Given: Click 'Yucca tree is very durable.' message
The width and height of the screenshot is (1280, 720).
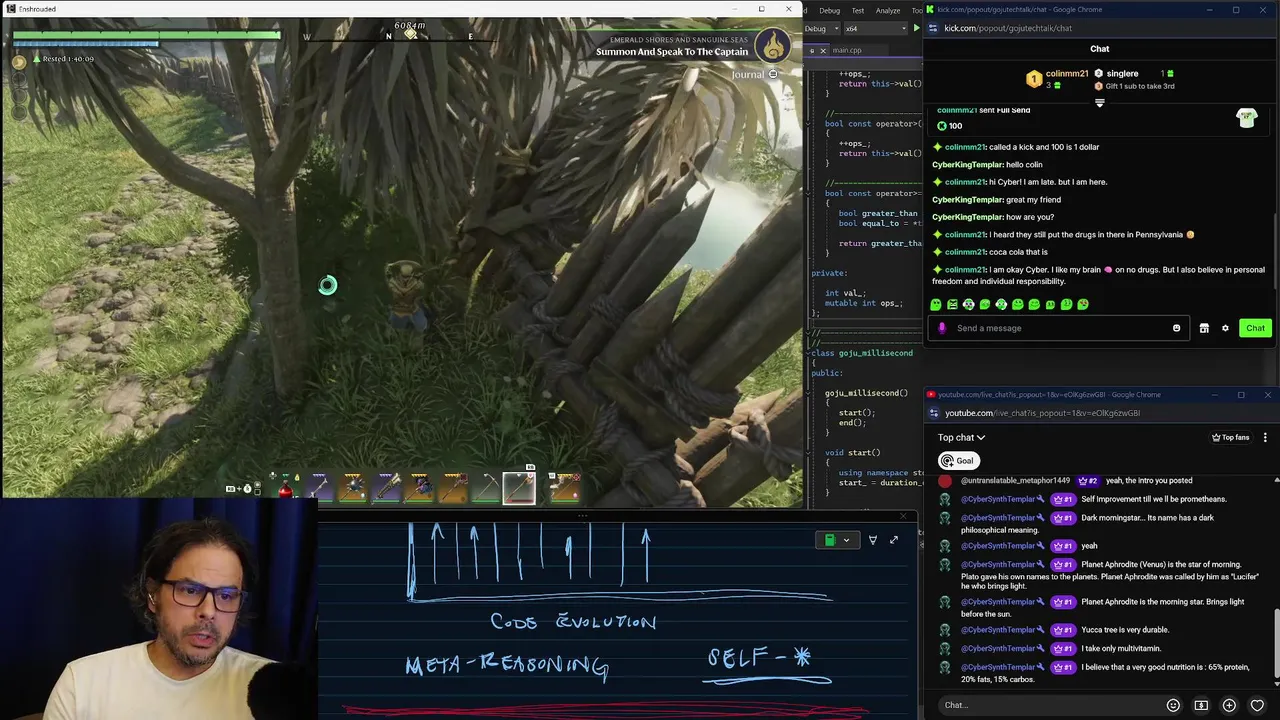Looking at the screenshot, I should pos(1125,630).
